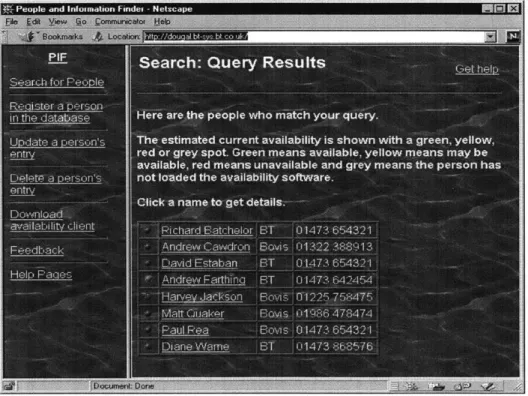Open Richard Batchelor's details
528x396 pixels.
pyautogui.click(x=207, y=230)
